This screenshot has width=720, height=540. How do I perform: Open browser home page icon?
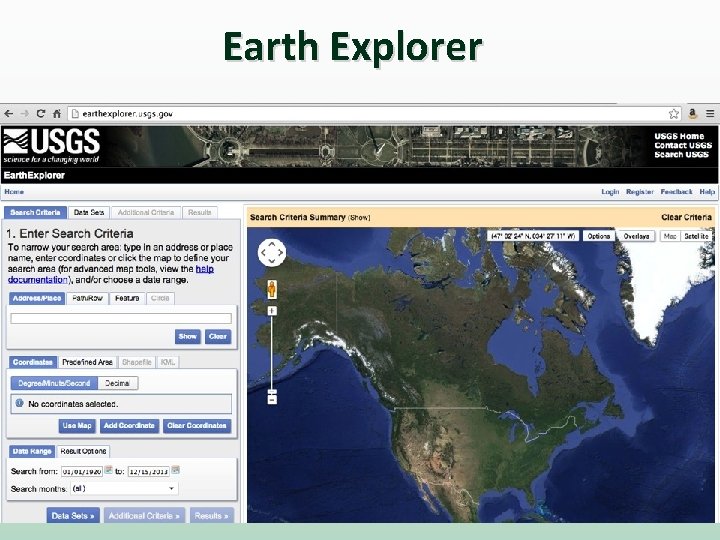[x=57, y=113]
